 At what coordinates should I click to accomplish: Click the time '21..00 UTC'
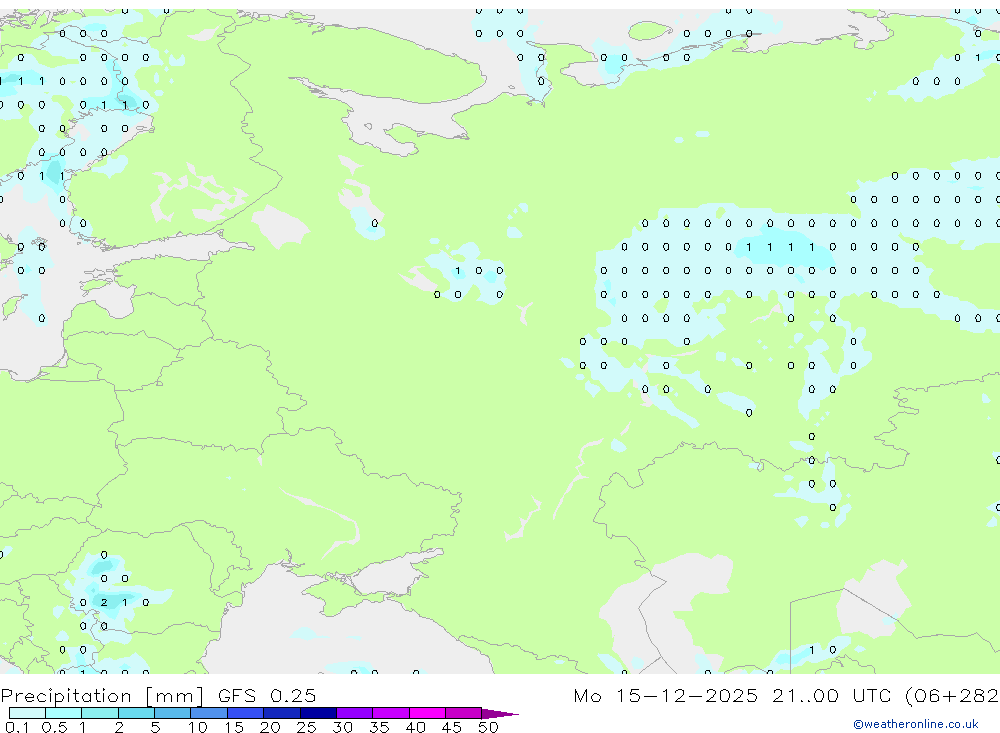832,695
